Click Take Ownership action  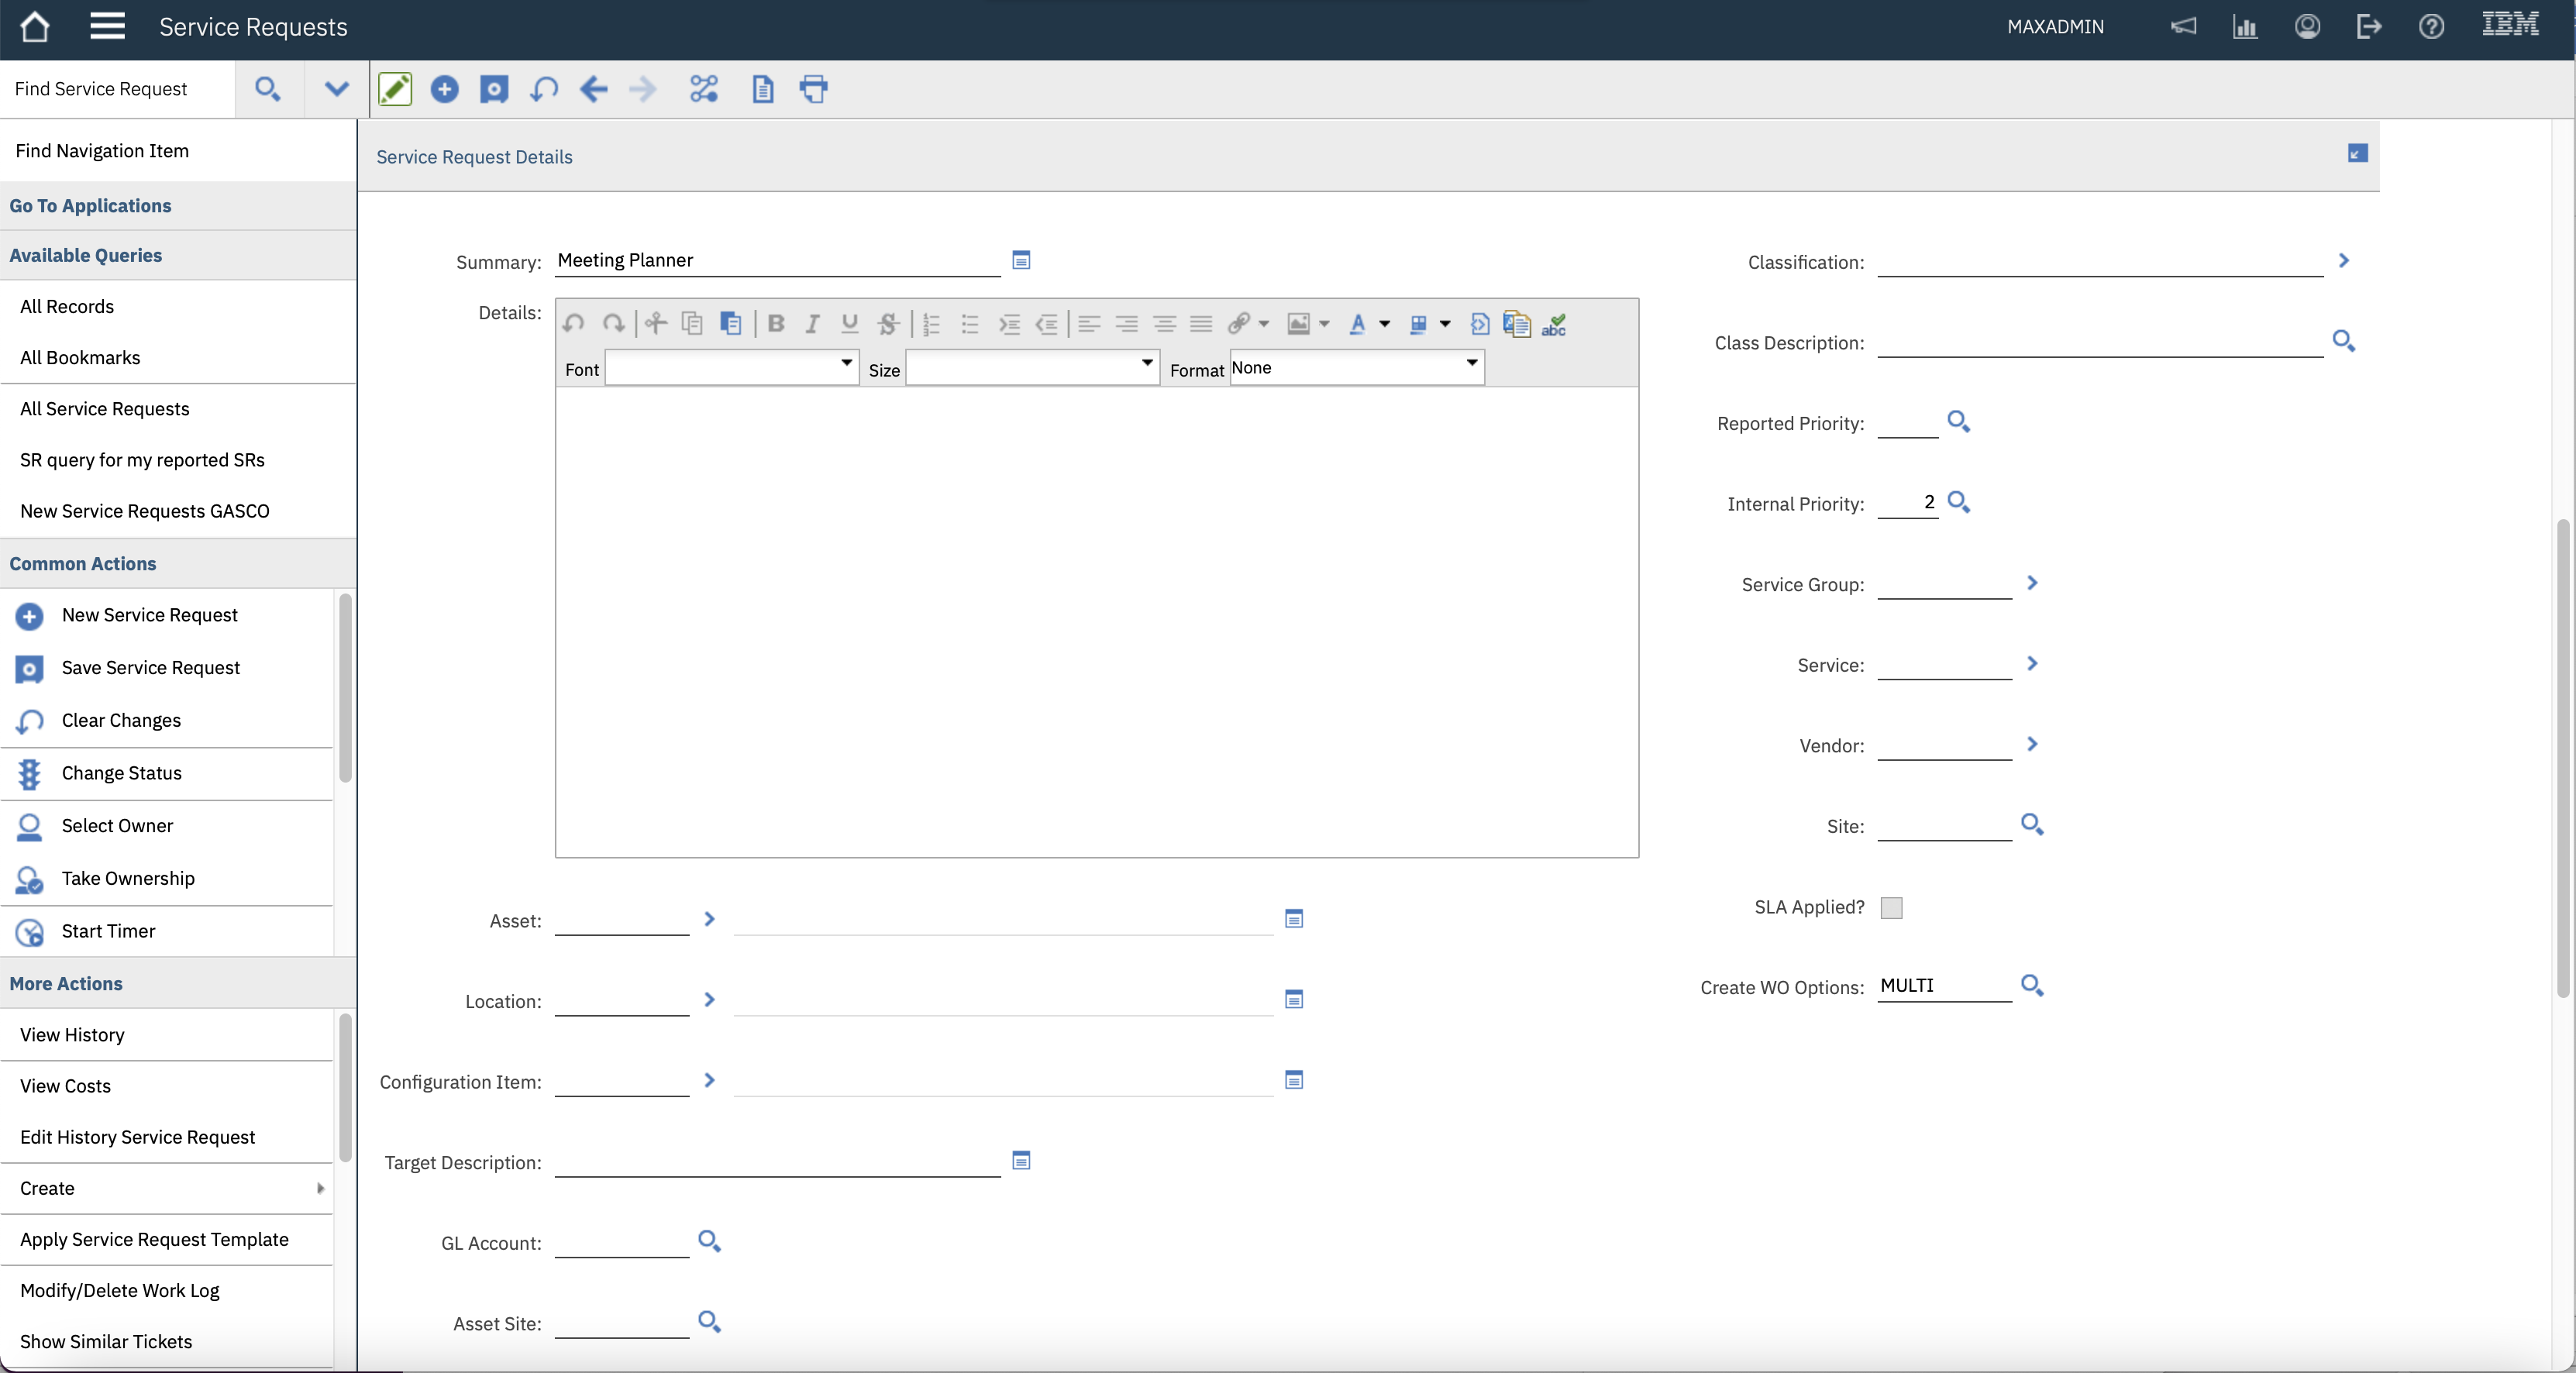click(128, 878)
